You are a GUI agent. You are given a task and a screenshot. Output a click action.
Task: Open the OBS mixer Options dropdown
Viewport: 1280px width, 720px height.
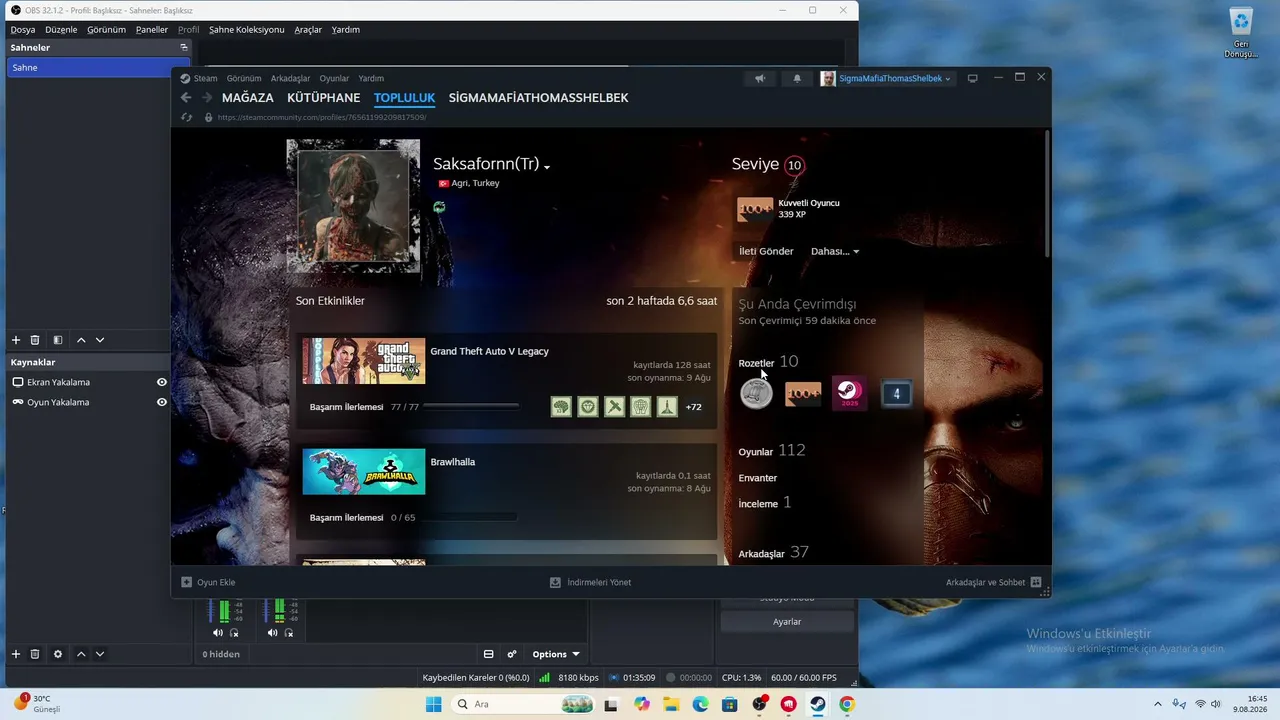555,654
